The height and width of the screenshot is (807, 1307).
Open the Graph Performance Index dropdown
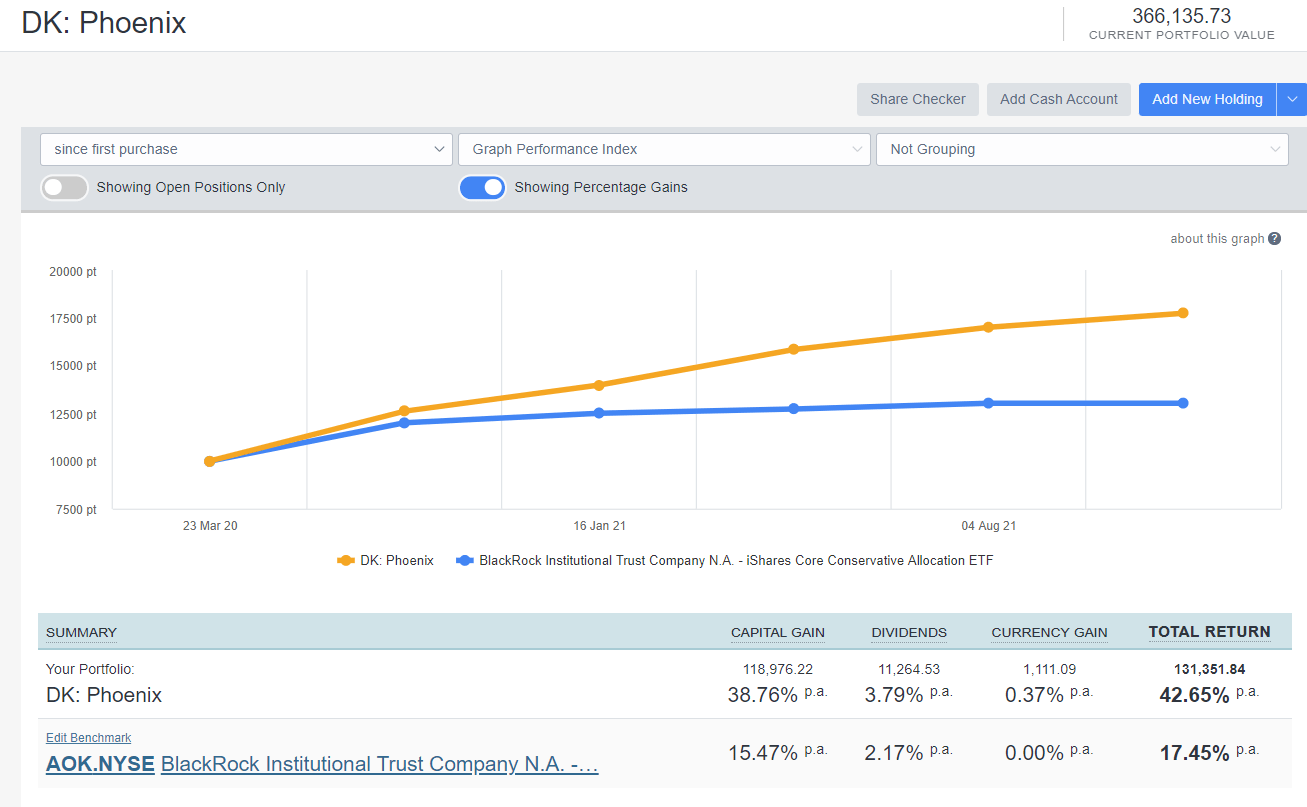(x=664, y=149)
